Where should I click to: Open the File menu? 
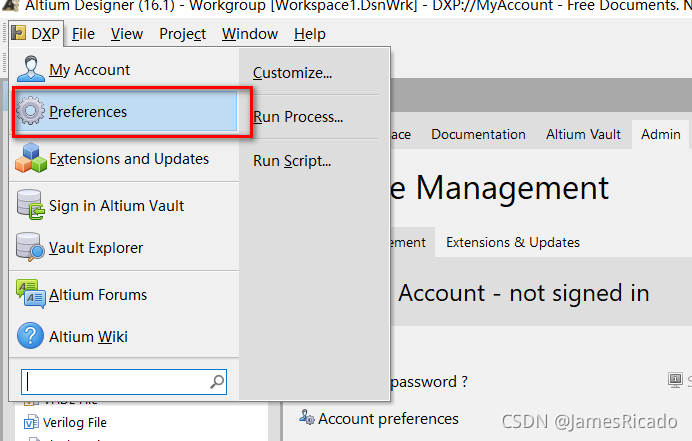(x=83, y=34)
